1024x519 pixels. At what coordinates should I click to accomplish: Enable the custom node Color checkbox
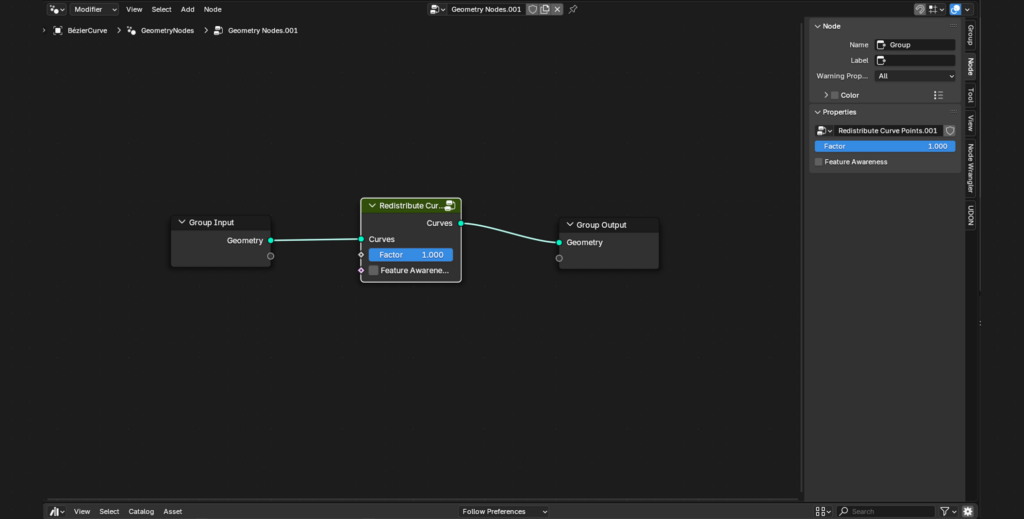(x=835, y=95)
